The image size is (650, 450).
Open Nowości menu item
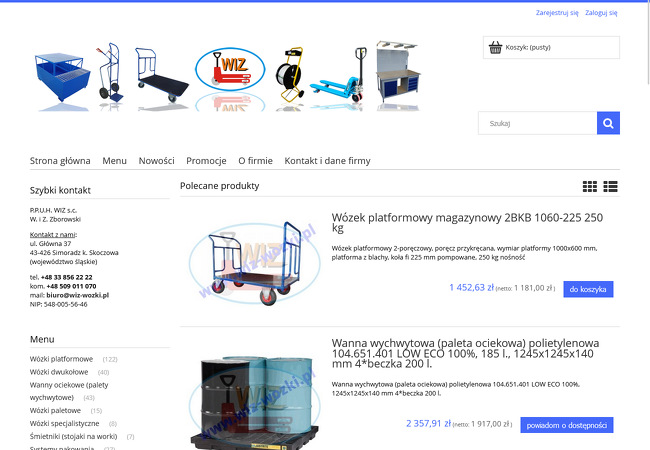(x=156, y=161)
